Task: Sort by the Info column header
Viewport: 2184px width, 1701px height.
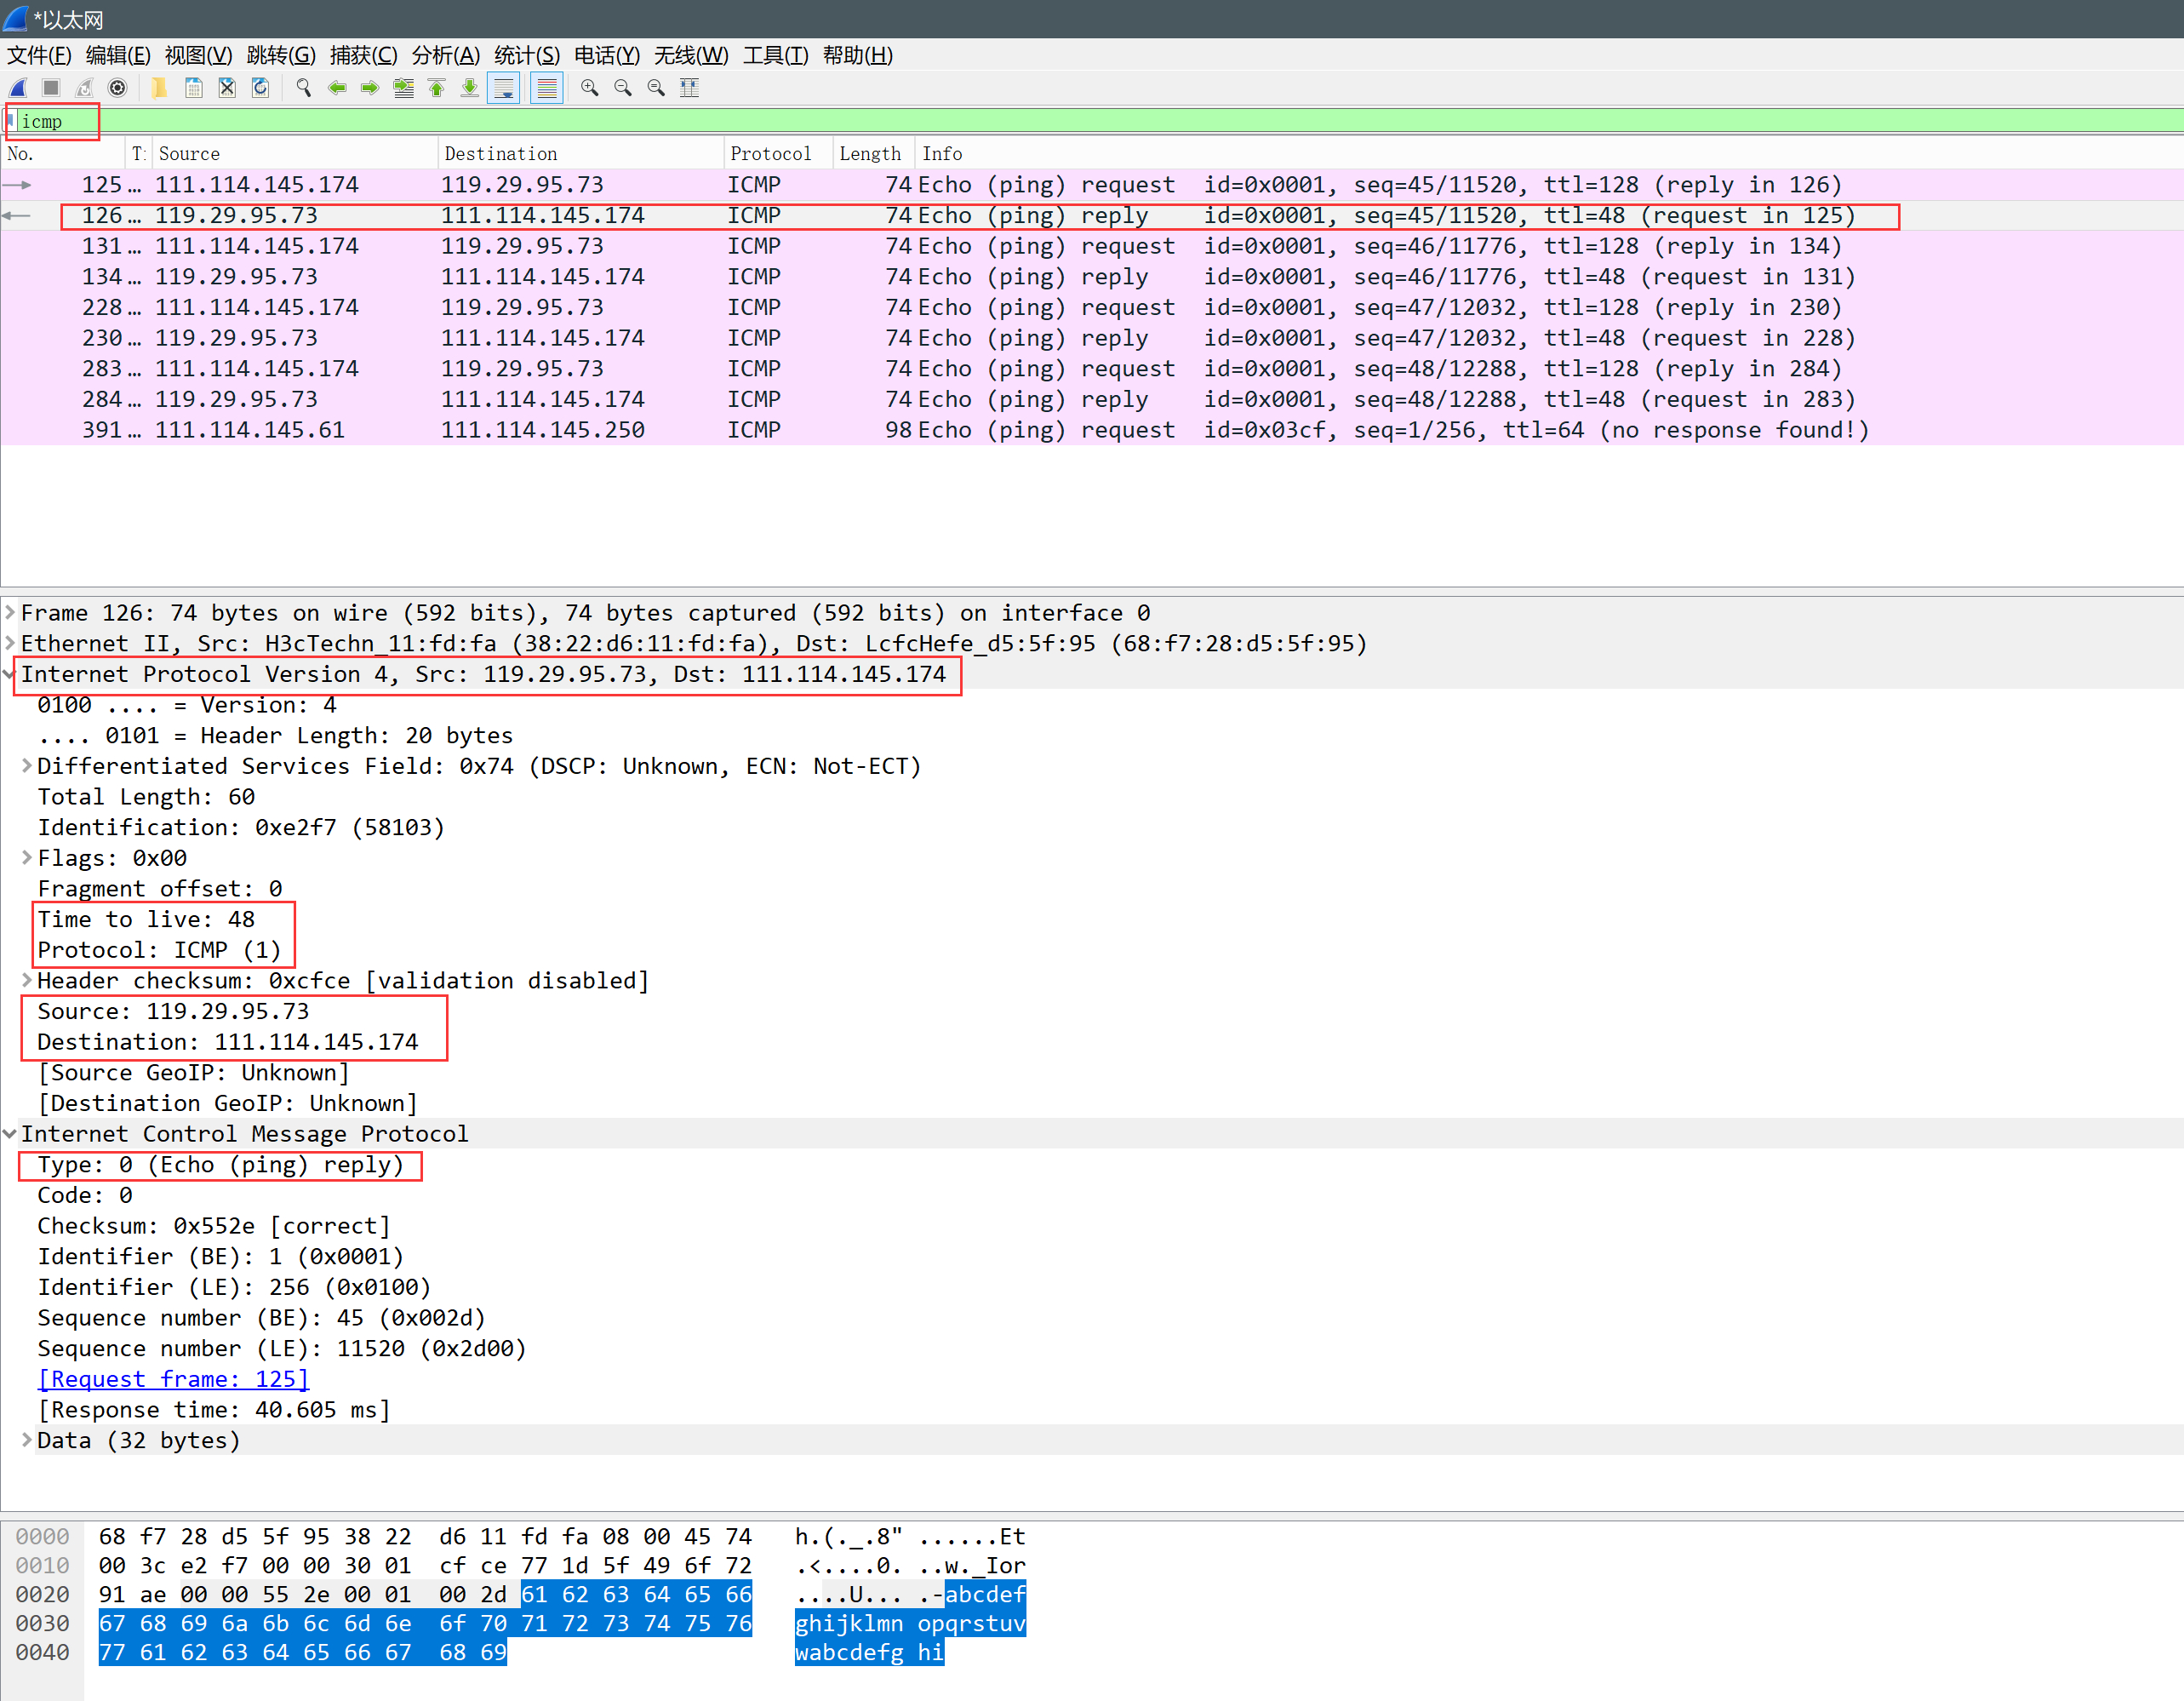Action: point(1550,154)
